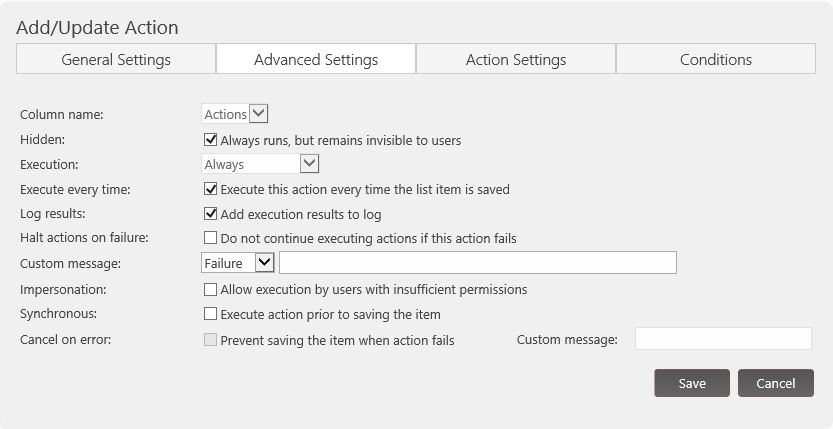833x429 pixels.
Task: Switch to the General Settings tab
Action: [116, 59]
